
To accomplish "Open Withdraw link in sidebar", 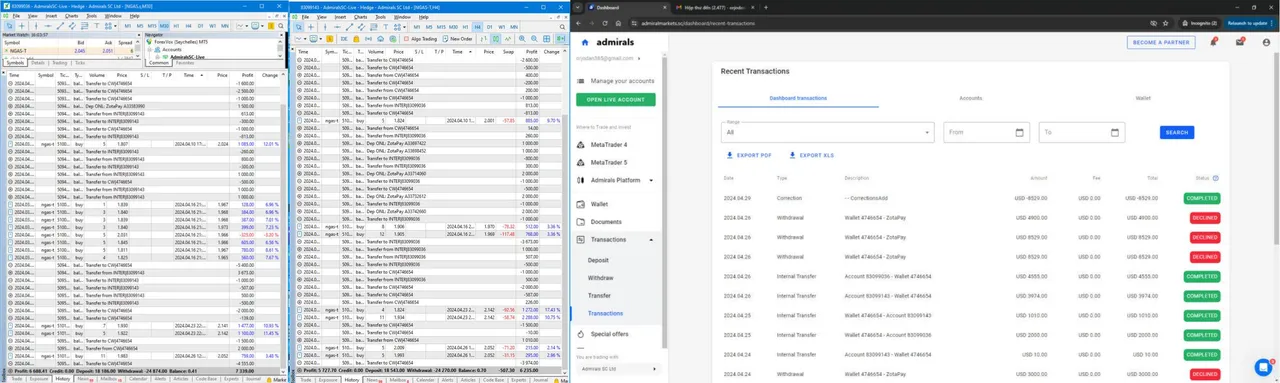I will 601,278.
